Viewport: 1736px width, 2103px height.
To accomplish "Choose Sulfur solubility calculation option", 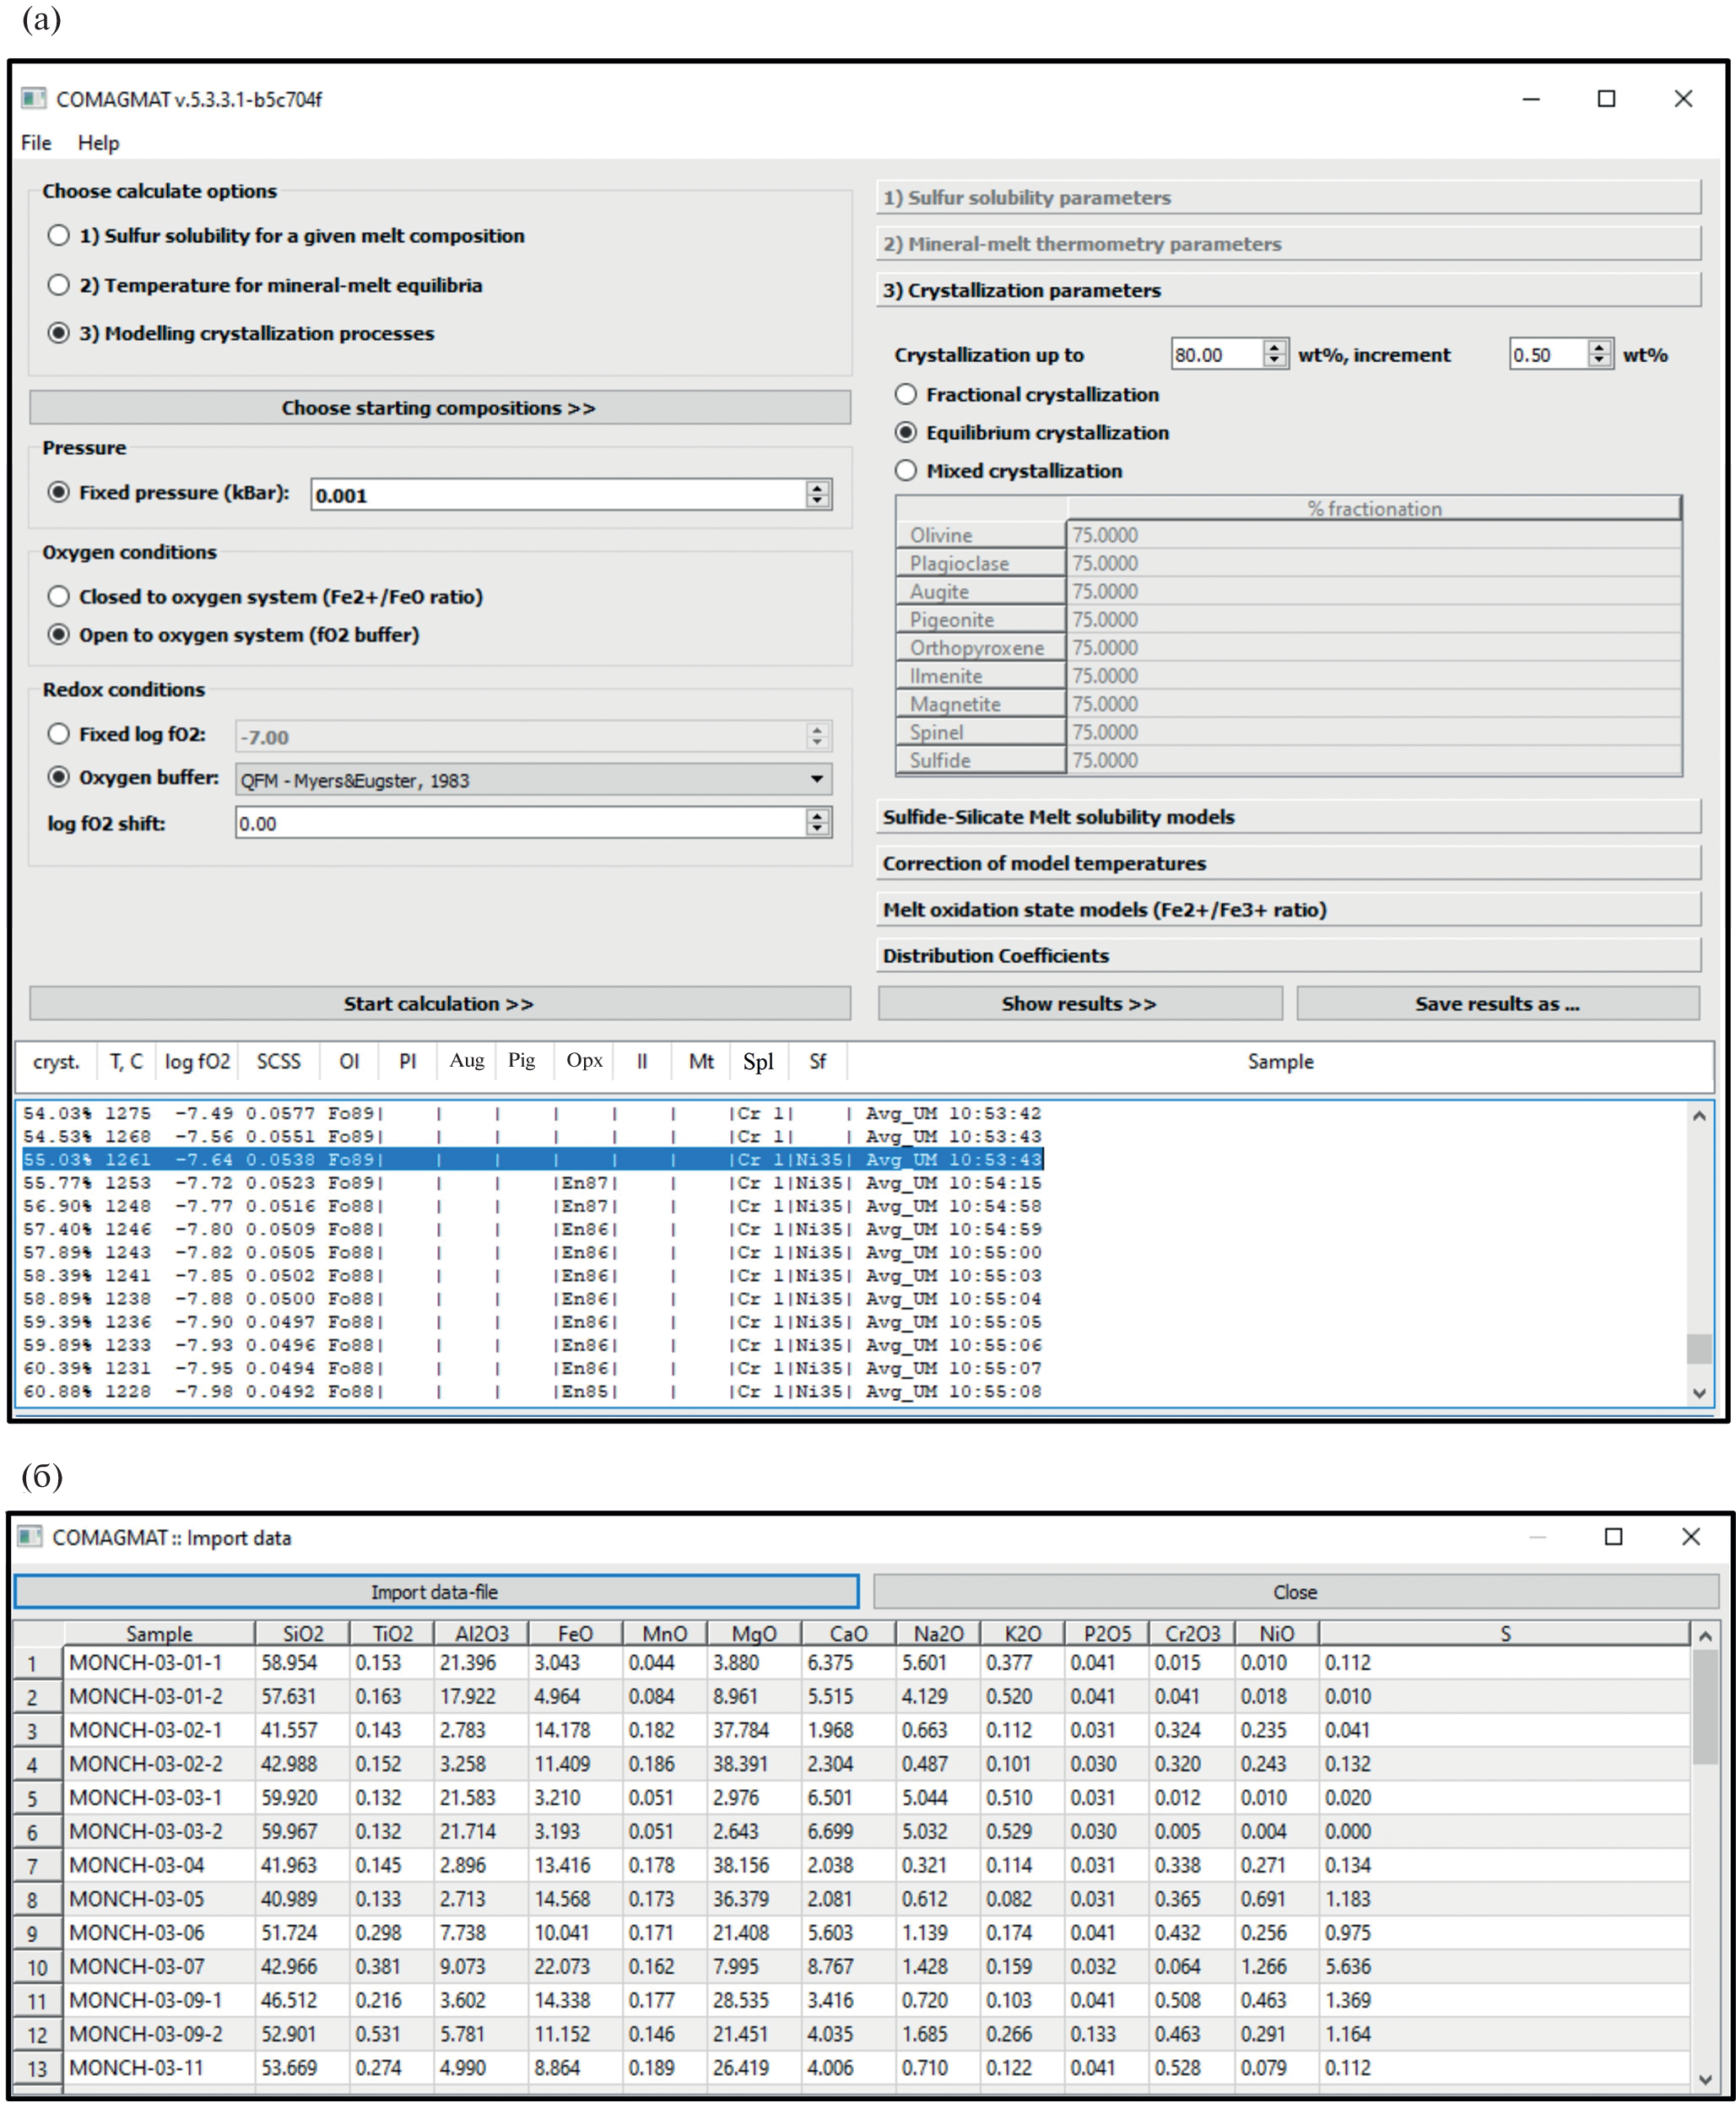I will pyautogui.click(x=59, y=235).
